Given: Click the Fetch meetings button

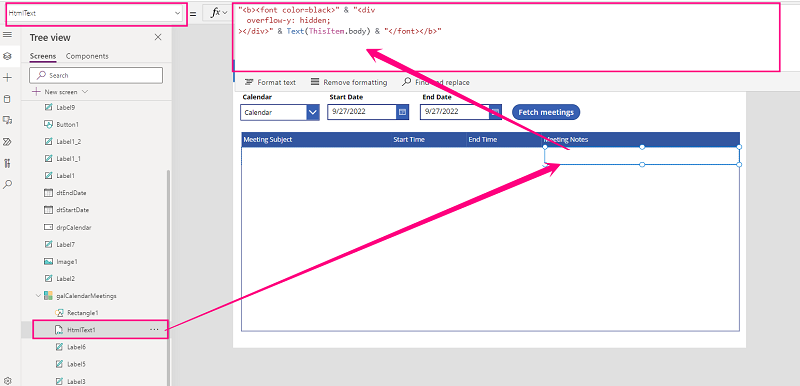Looking at the screenshot, I should pos(546,112).
